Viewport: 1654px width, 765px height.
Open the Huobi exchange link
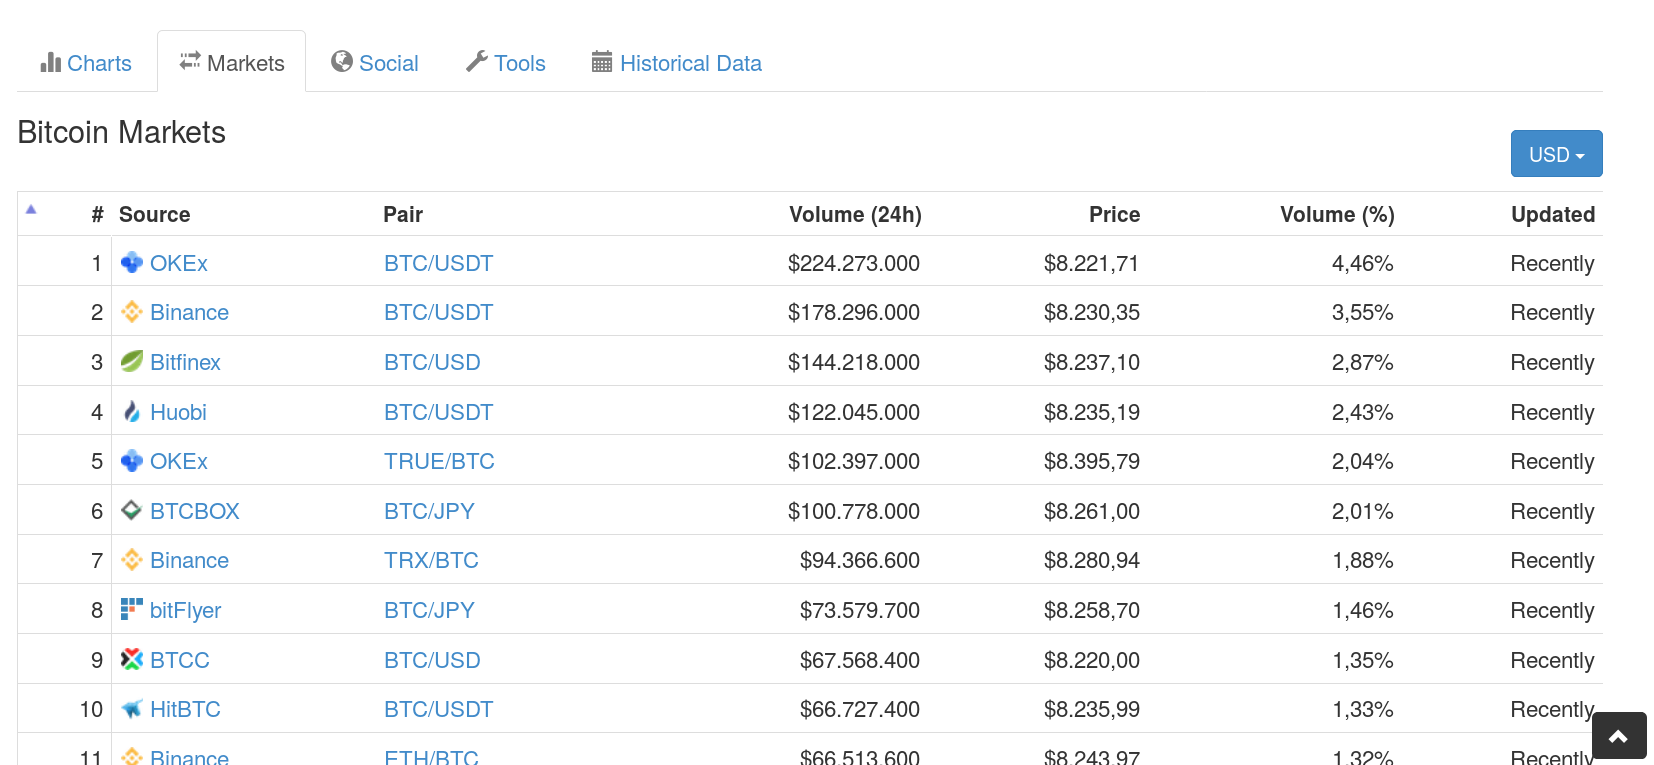[178, 412]
